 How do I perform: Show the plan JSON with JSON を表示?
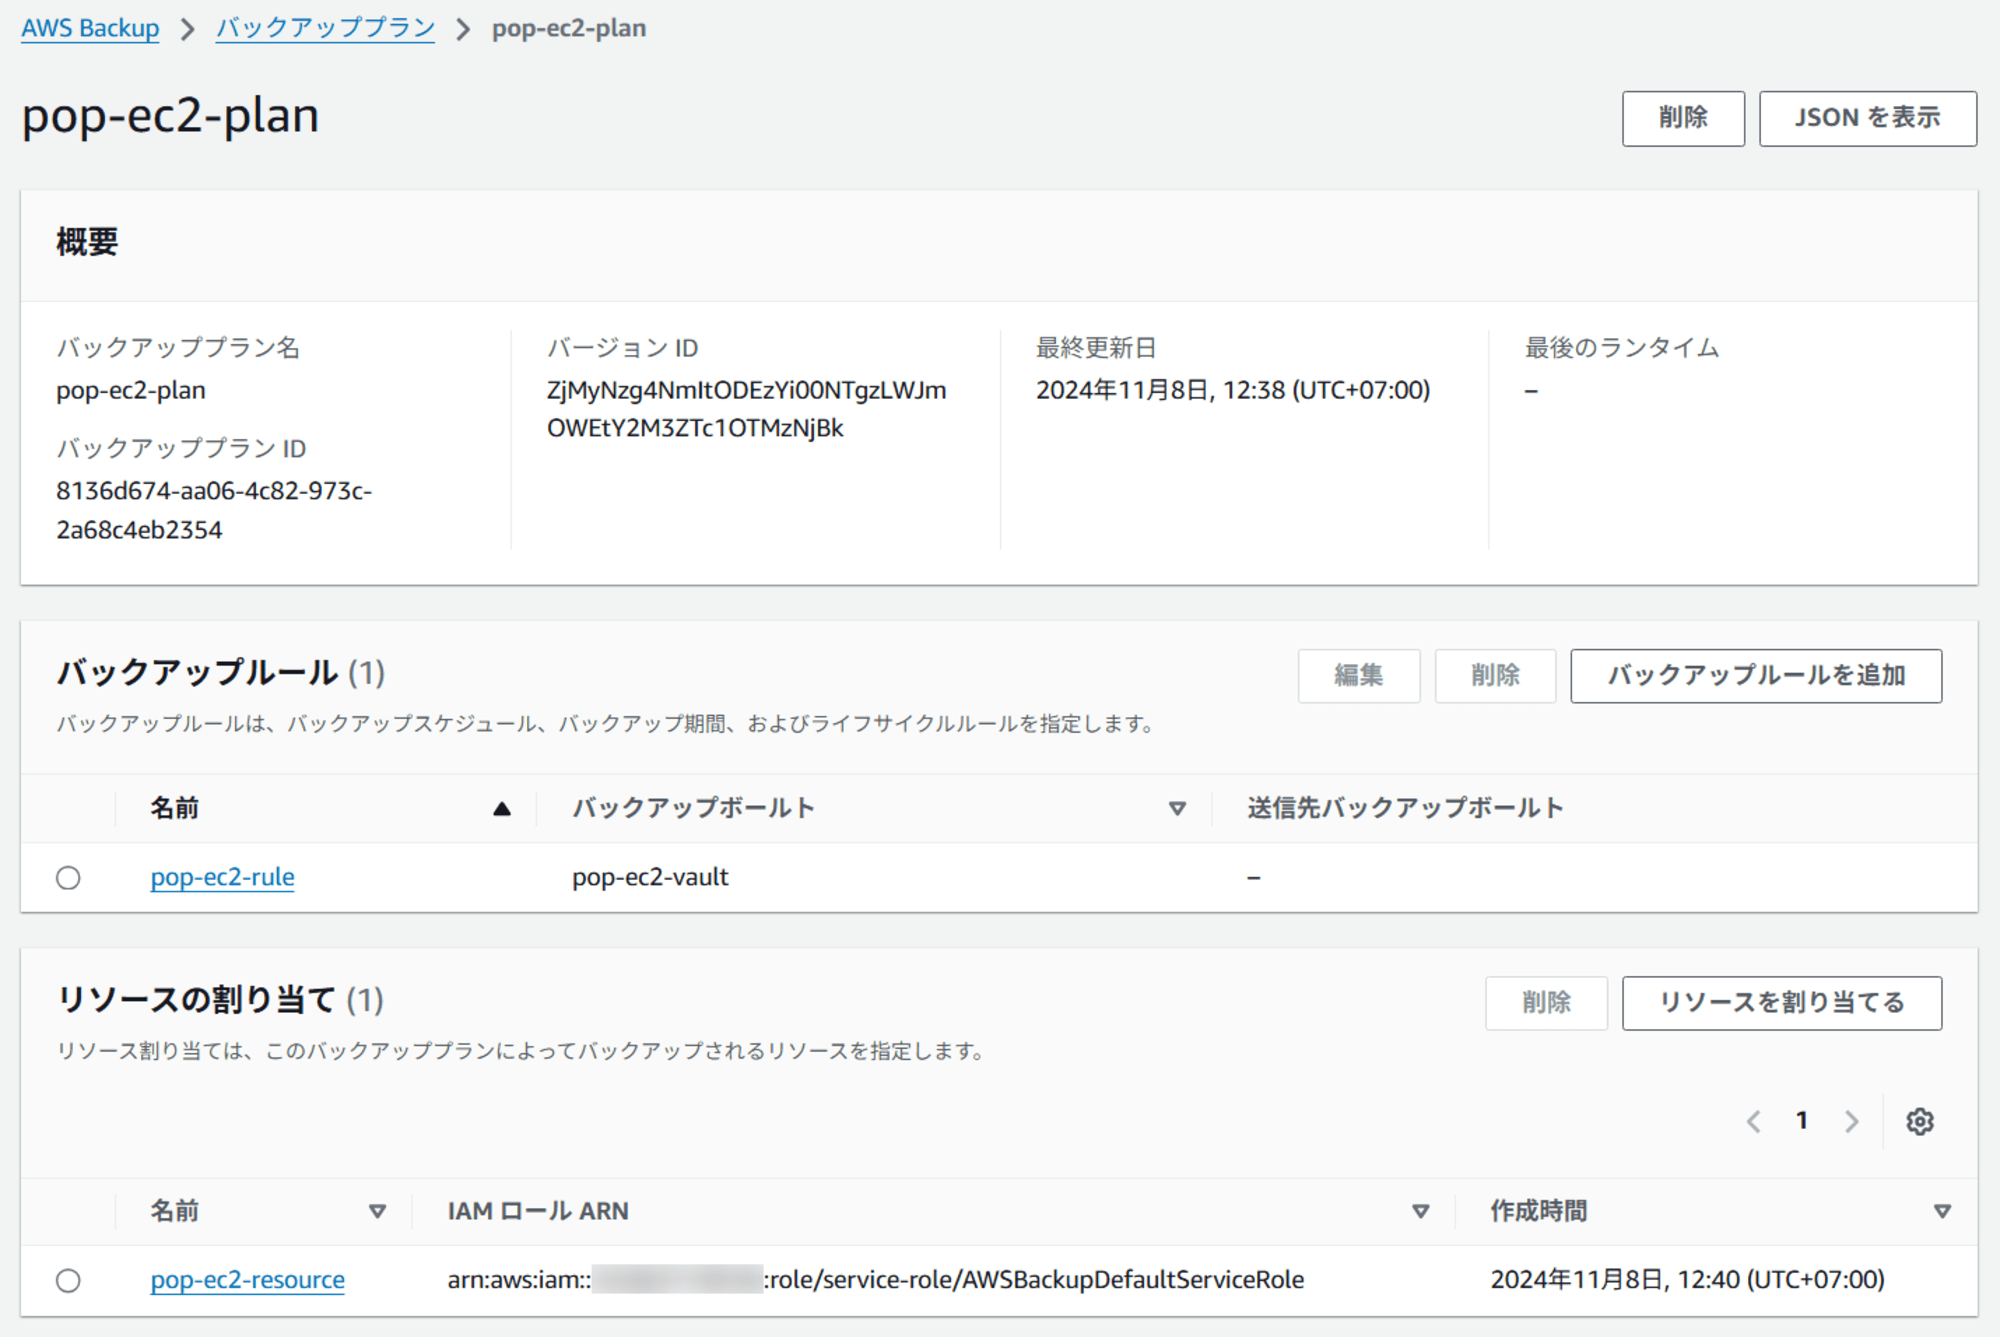tap(1867, 118)
